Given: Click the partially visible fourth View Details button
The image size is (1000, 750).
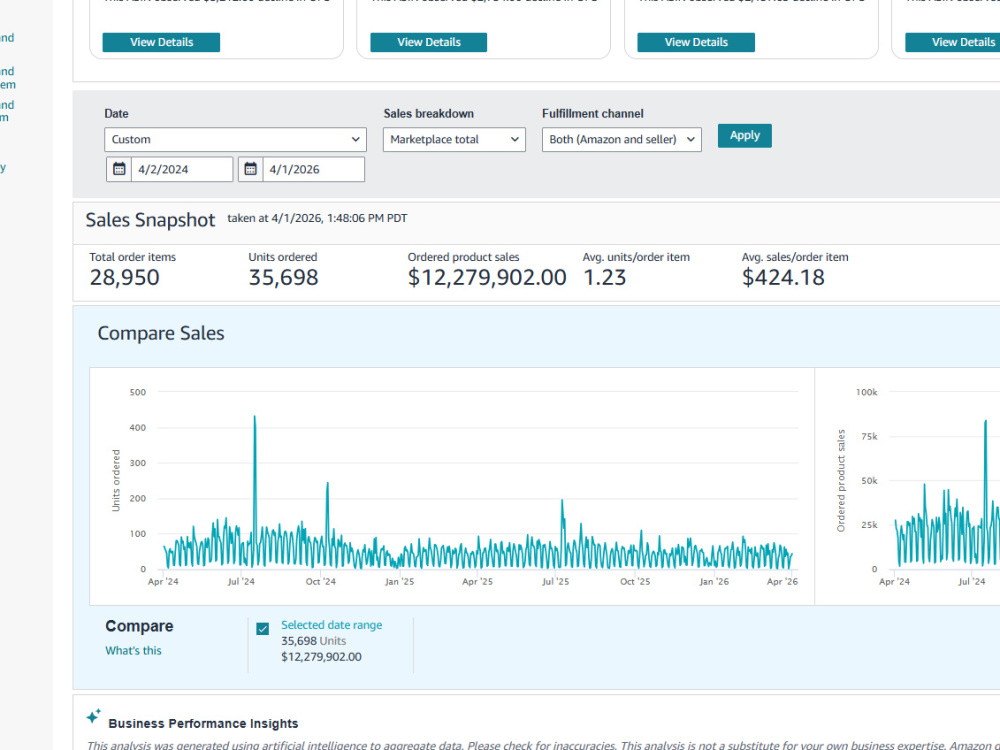Looking at the screenshot, I should click(953, 42).
